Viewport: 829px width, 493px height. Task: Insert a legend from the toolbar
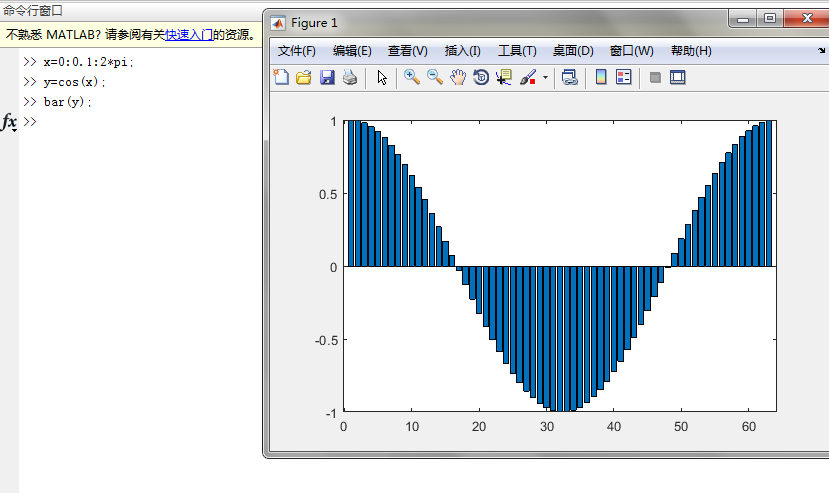(624, 78)
